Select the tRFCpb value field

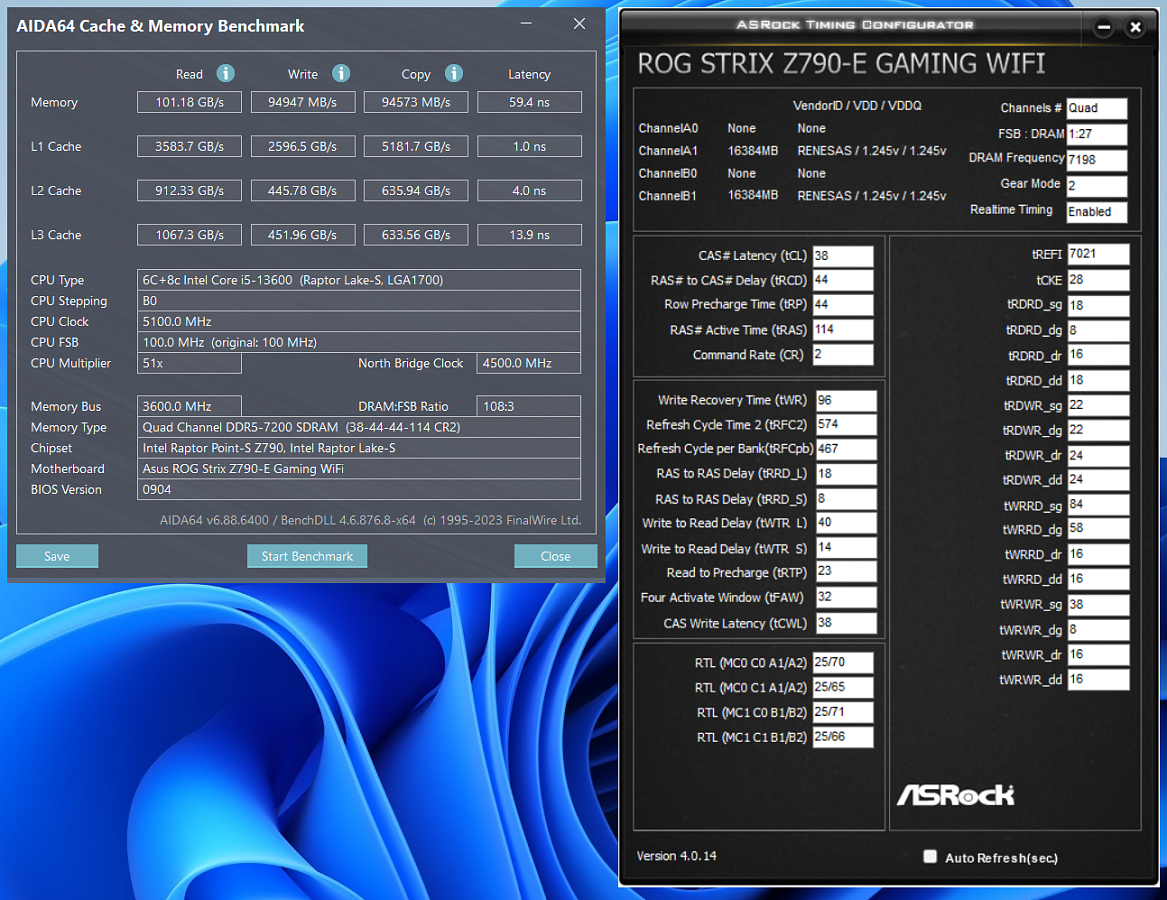(x=846, y=449)
